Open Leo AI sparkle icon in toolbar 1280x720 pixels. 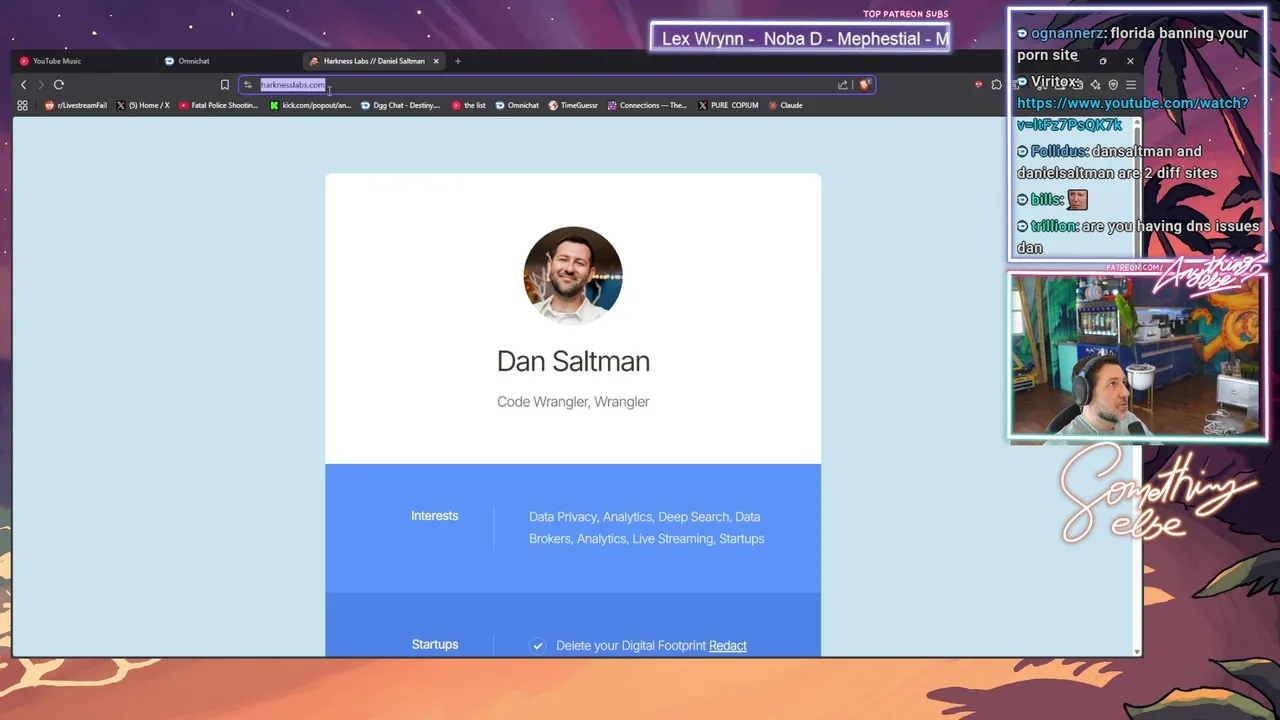tap(1096, 85)
